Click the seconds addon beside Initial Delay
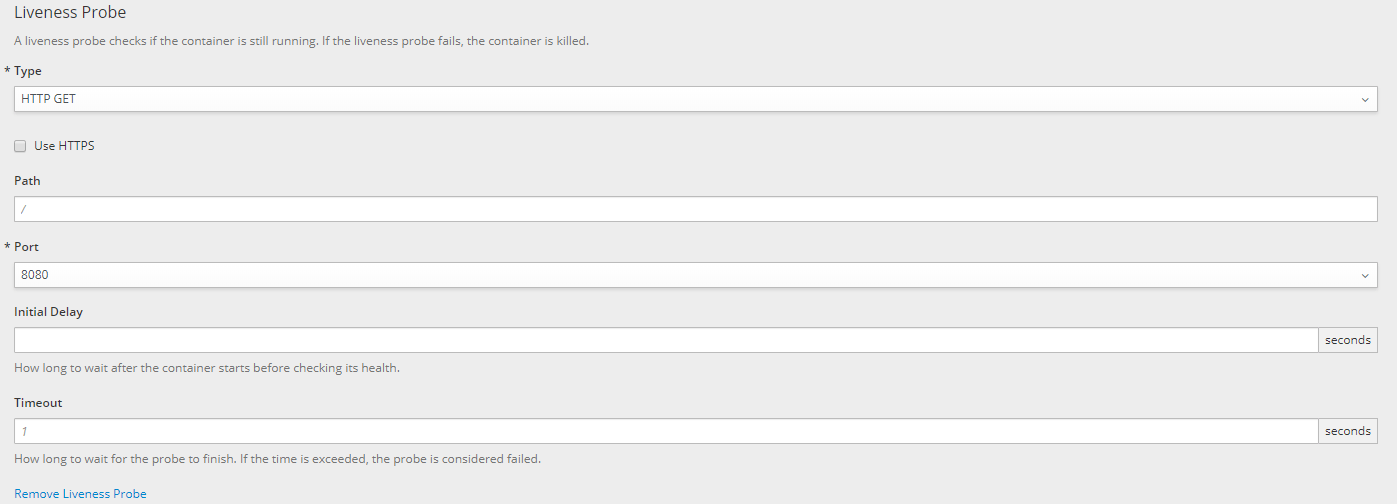1397x504 pixels. click(x=1348, y=340)
